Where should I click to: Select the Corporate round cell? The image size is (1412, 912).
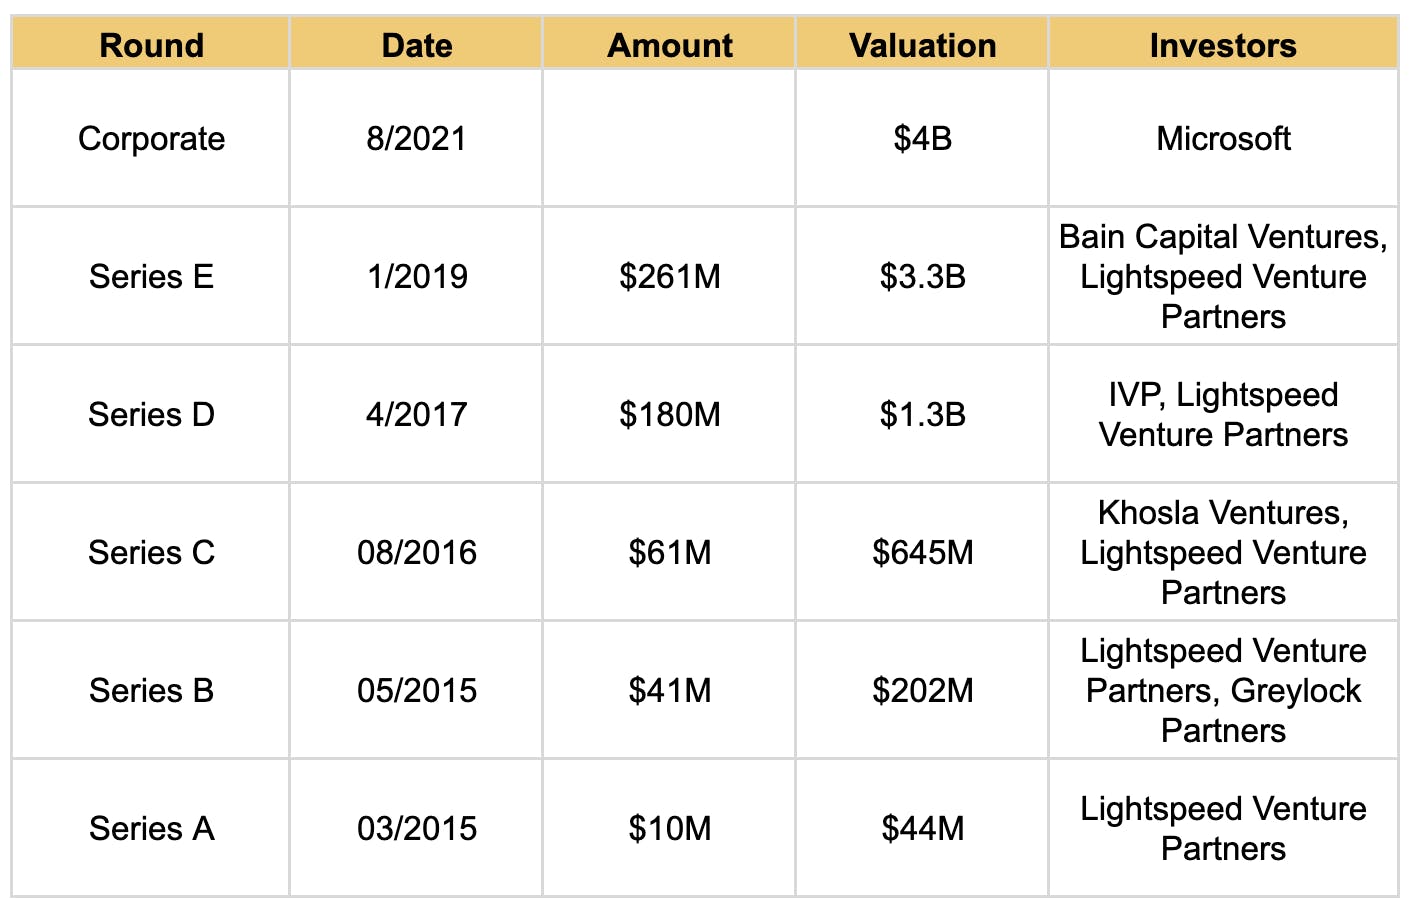151,138
